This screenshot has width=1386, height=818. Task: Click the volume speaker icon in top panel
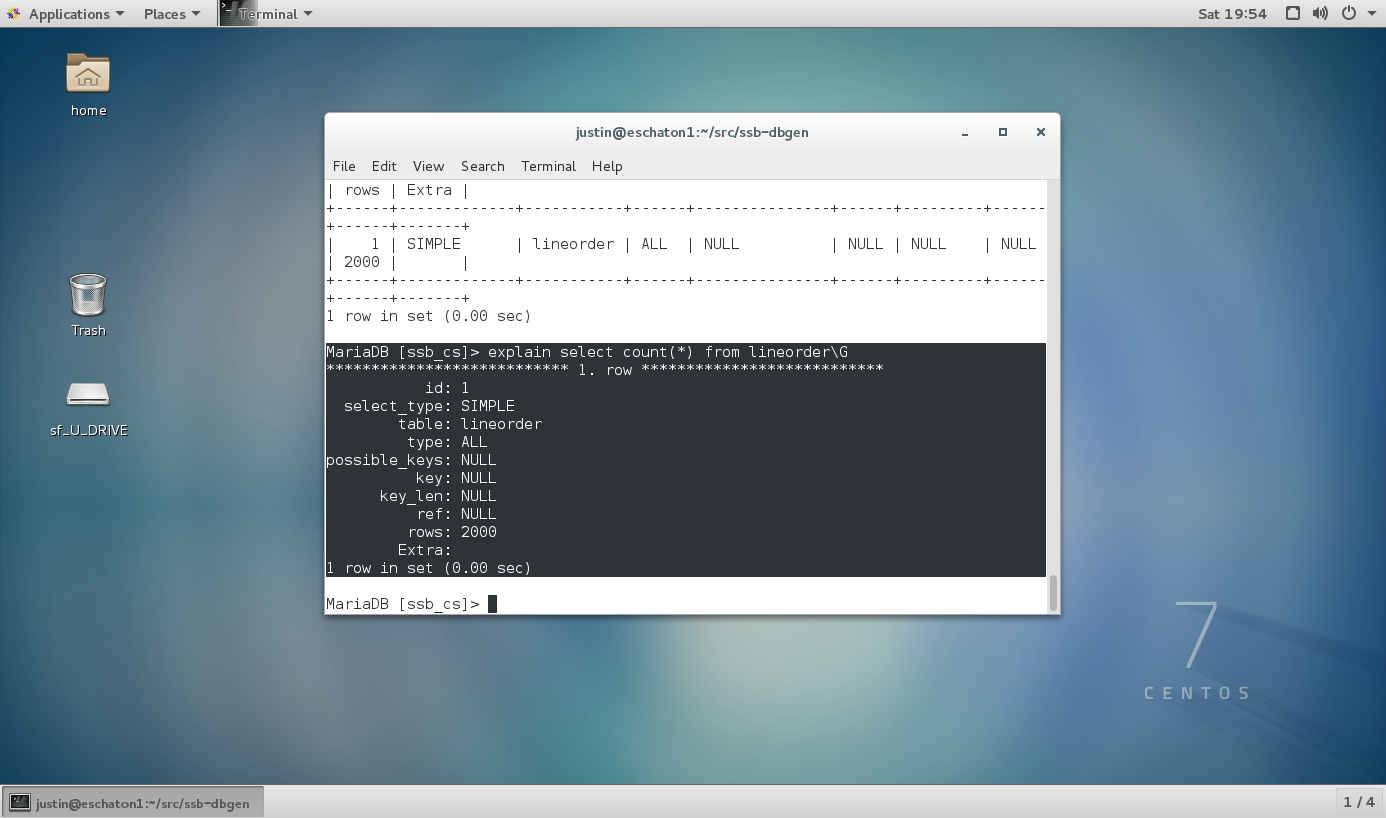(x=1320, y=14)
